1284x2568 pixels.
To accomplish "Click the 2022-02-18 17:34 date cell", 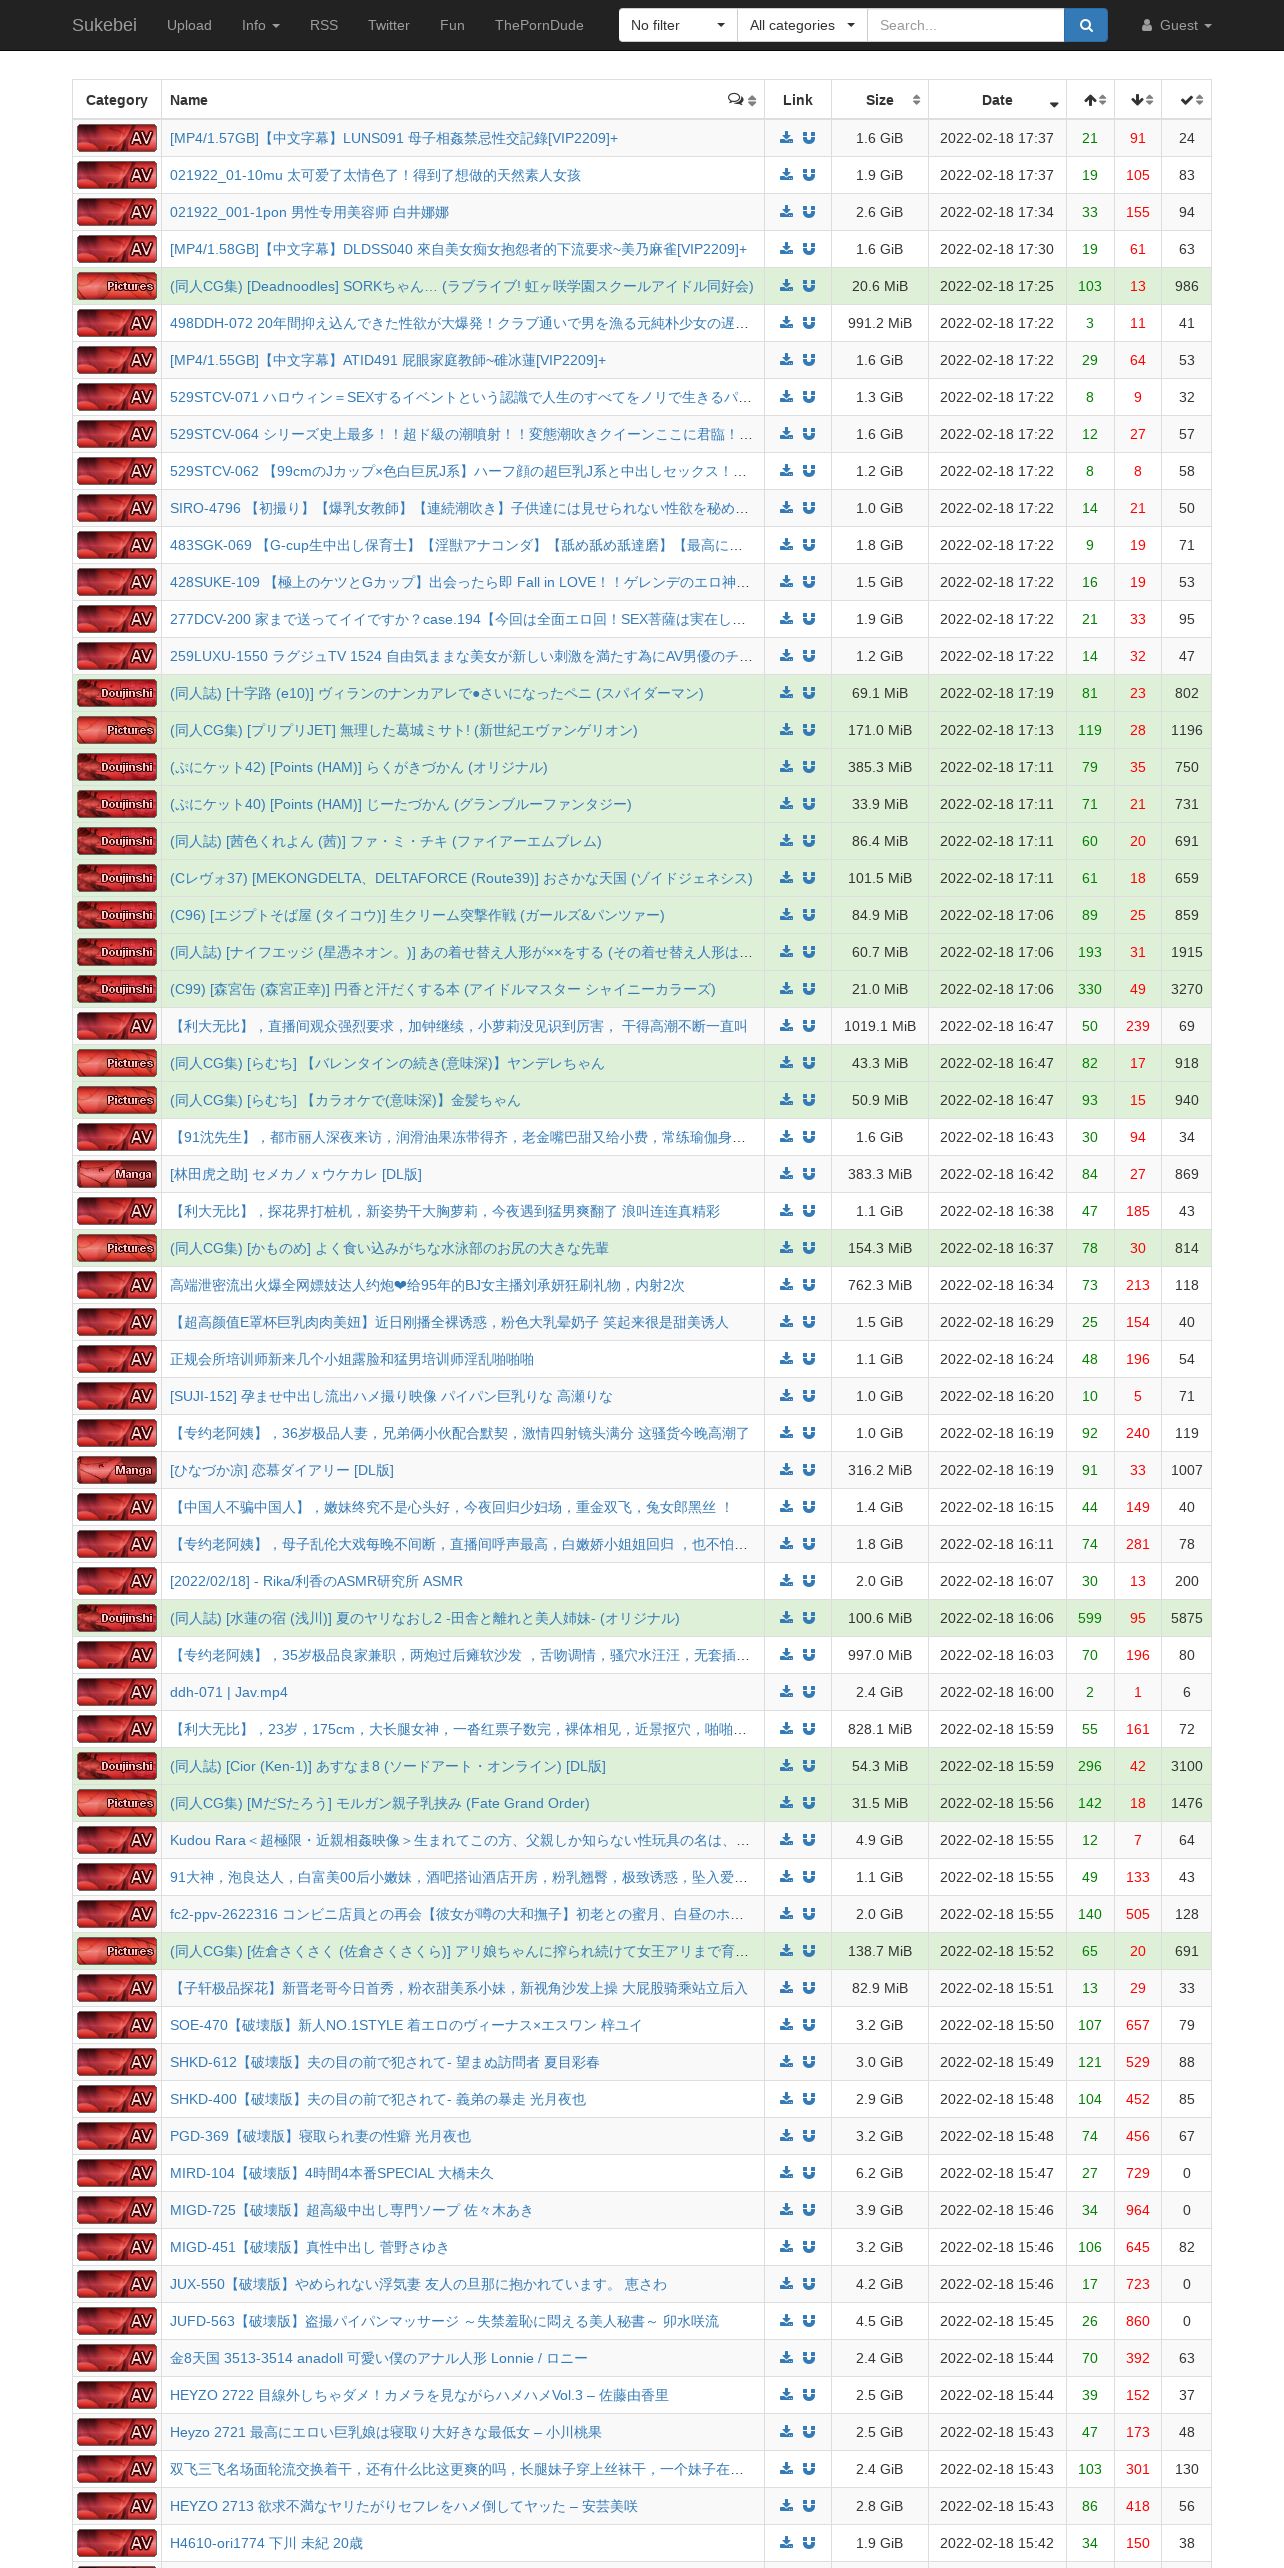I will click(997, 212).
